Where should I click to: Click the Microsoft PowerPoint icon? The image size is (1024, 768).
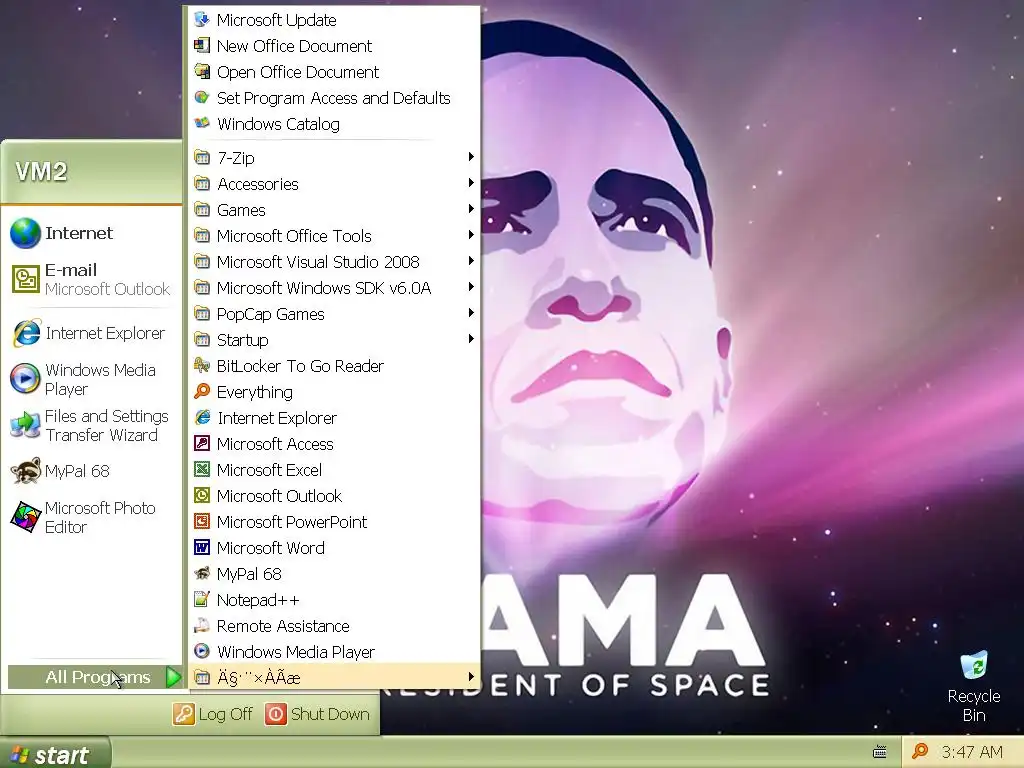pos(202,522)
